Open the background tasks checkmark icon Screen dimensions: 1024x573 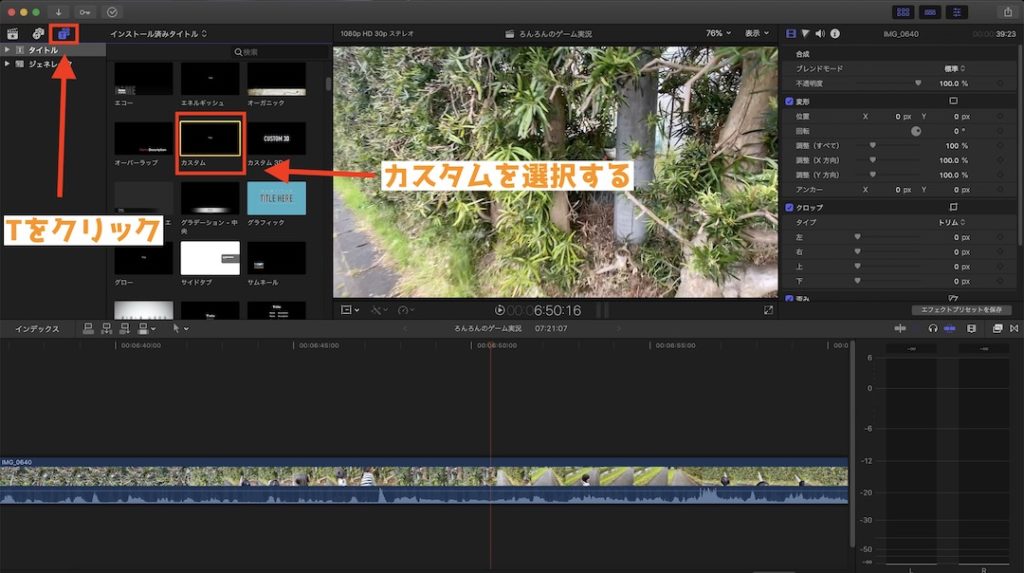(x=112, y=12)
